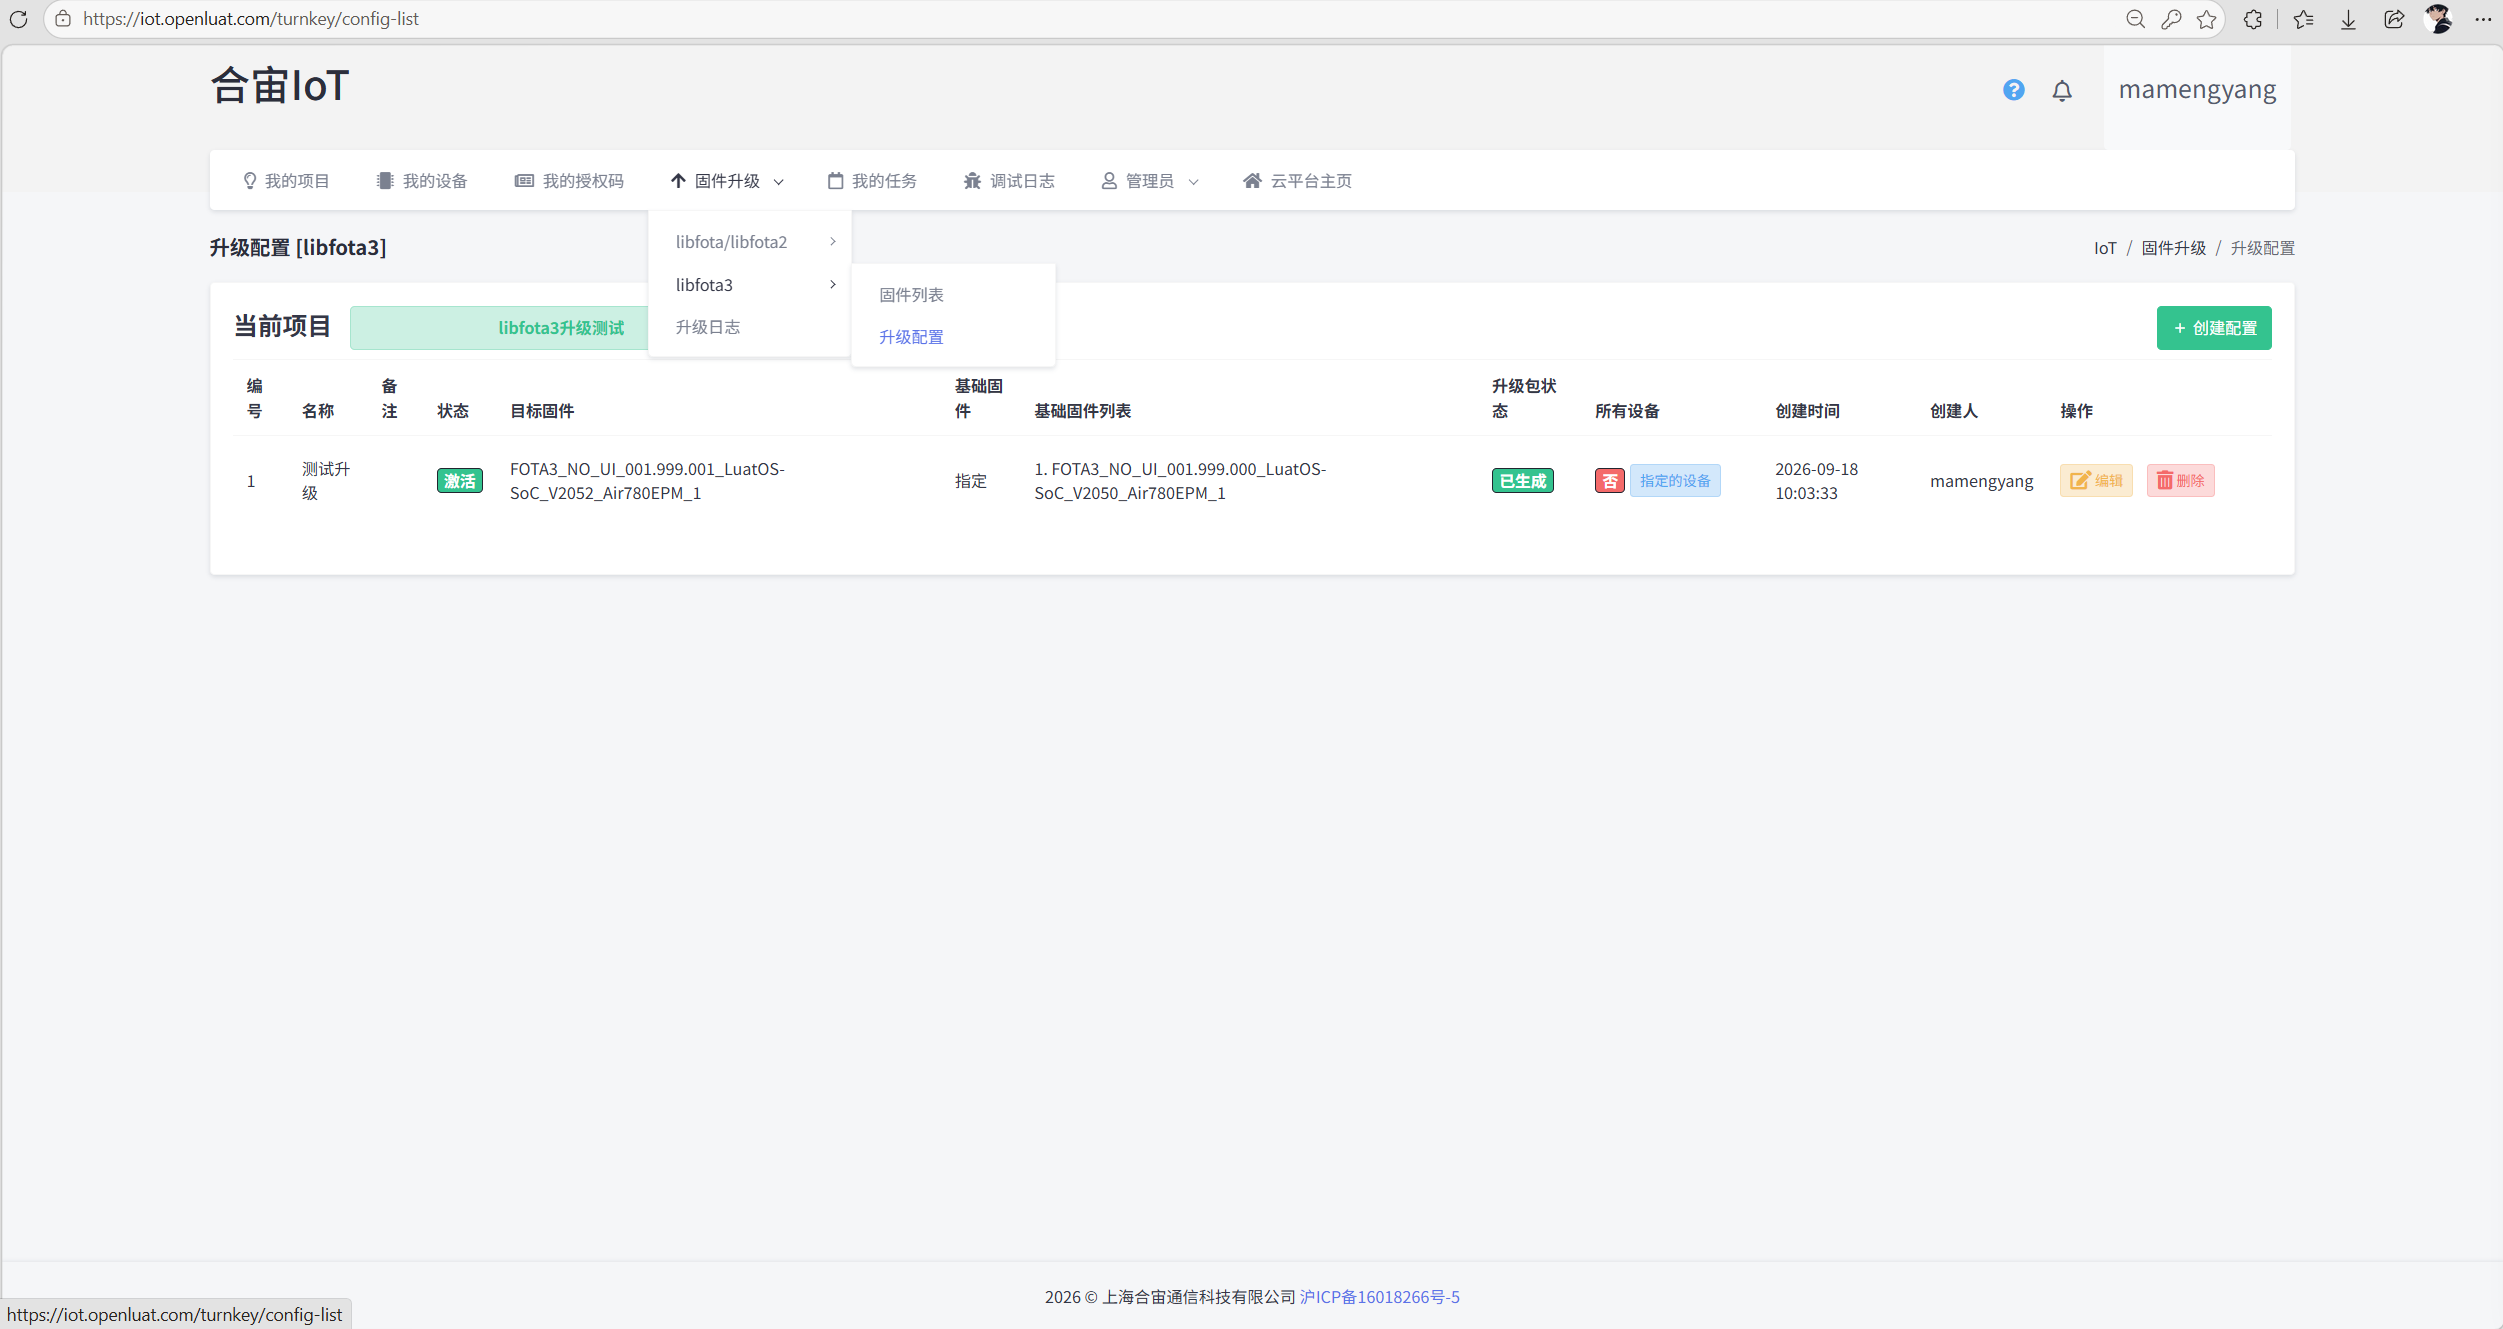Image resolution: width=2503 pixels, height=1329 pixels.
Task: Click the browser address bar URL
Action: [x=251, y=19]
